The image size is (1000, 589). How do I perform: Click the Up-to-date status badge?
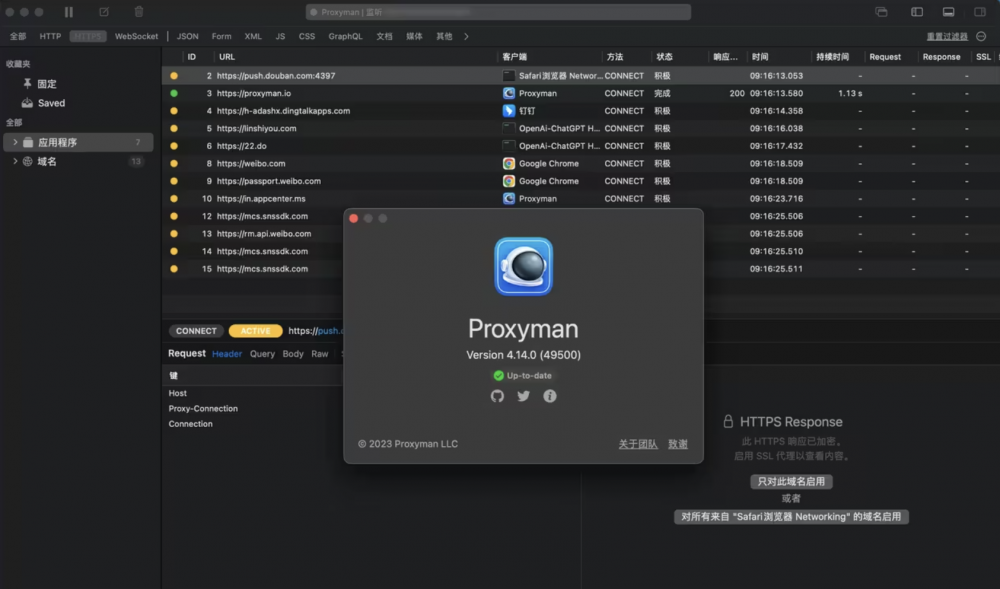pos(523,375)
